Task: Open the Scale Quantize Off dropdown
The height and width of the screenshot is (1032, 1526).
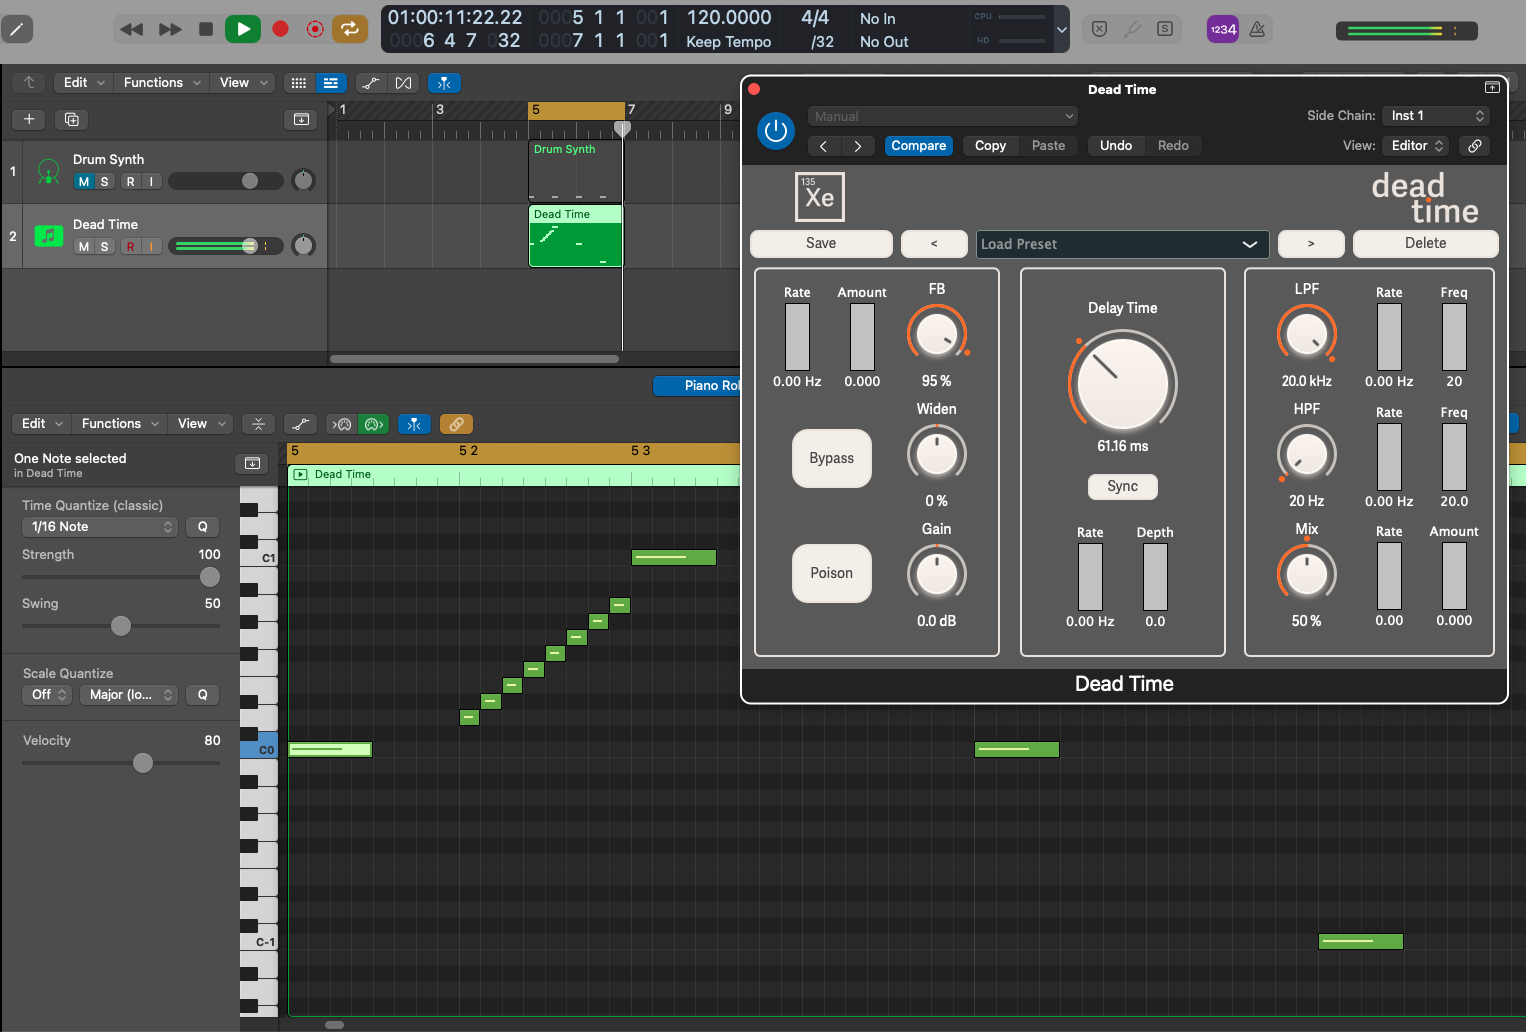Action: 47,695
